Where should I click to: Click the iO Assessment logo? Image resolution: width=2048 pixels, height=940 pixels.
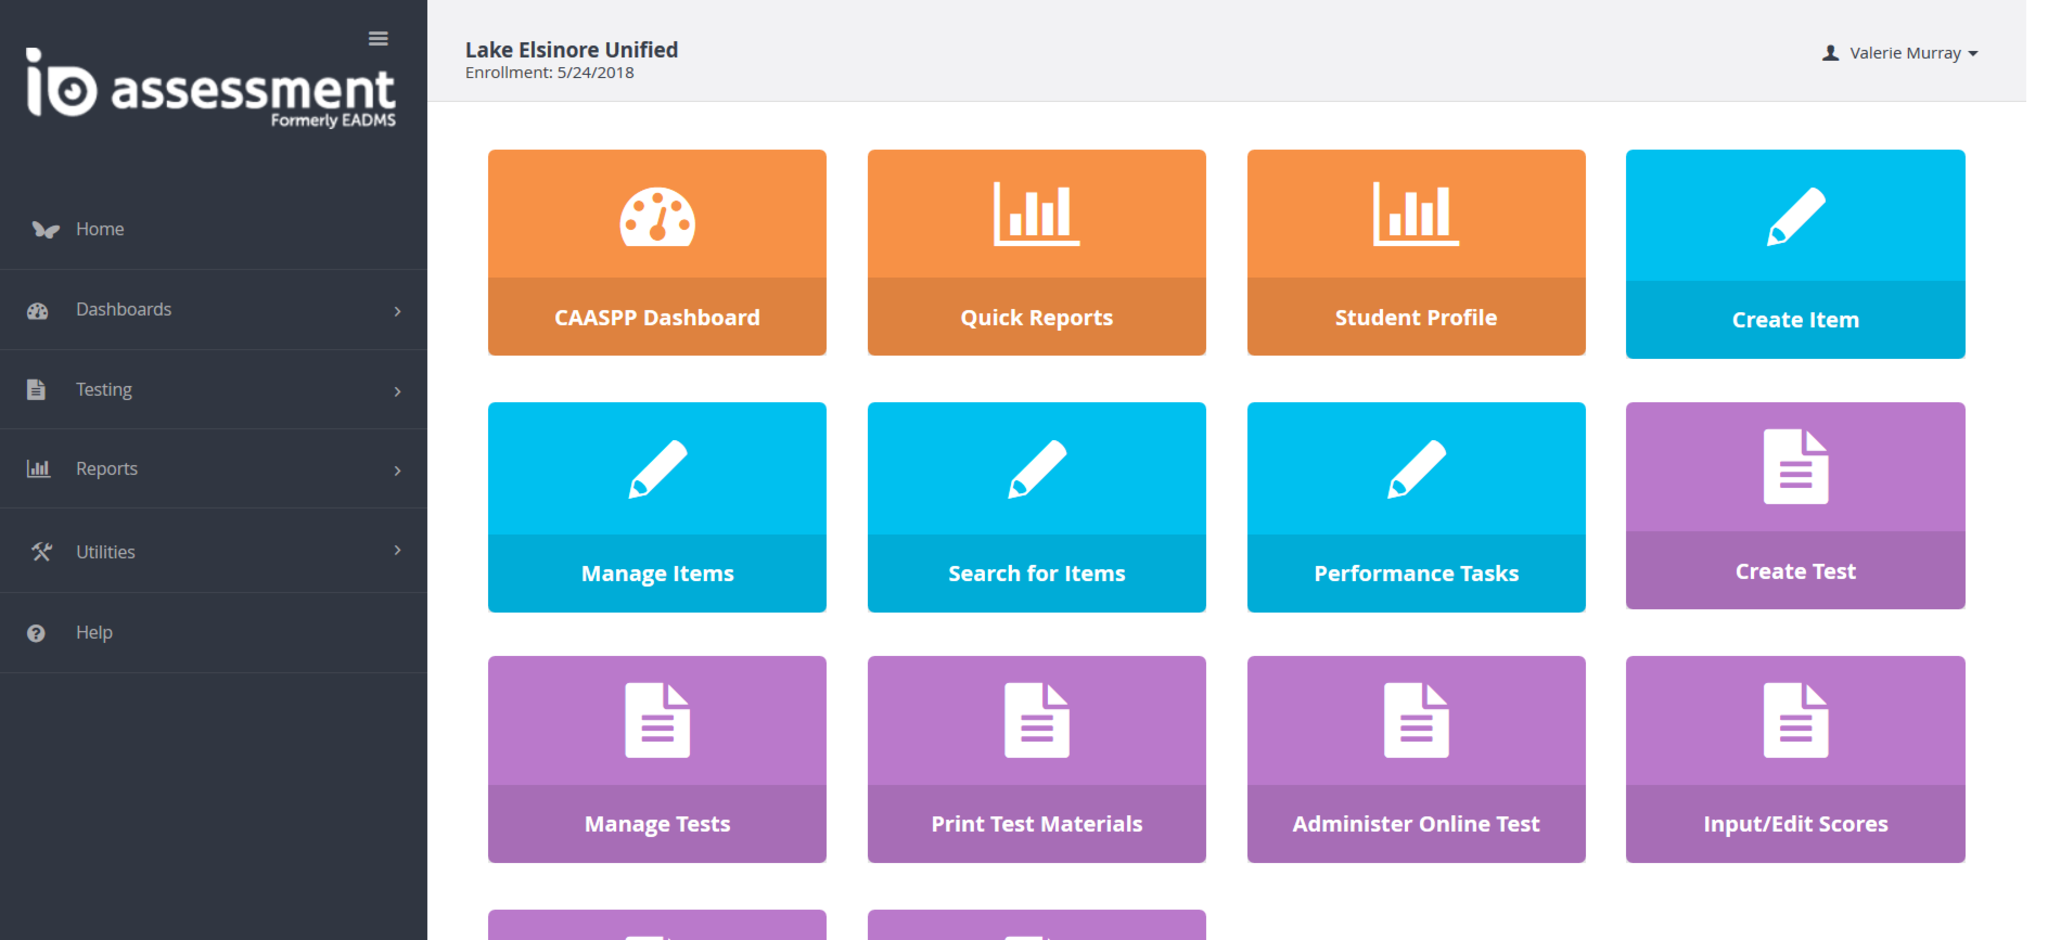[211, 88]
